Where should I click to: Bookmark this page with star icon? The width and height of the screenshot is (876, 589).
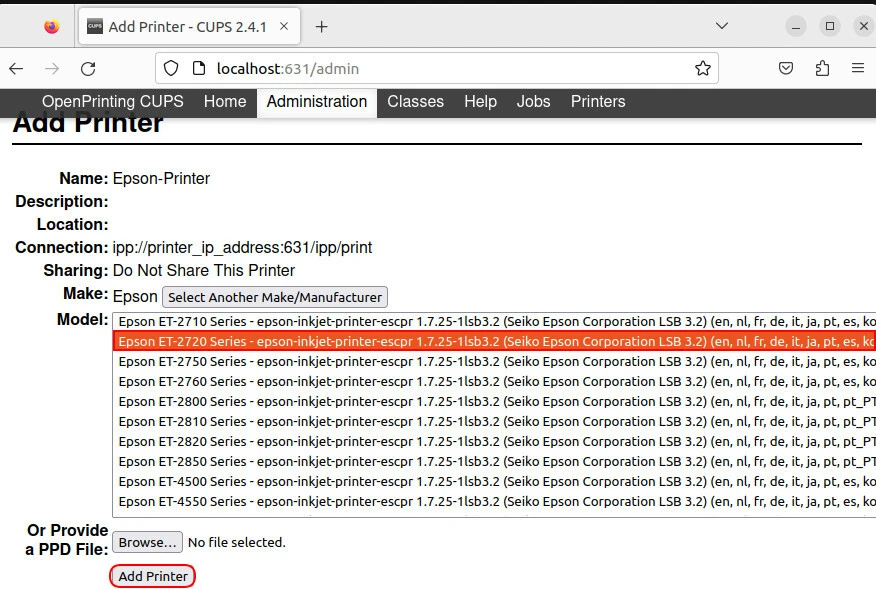click(x=703, y=68)
